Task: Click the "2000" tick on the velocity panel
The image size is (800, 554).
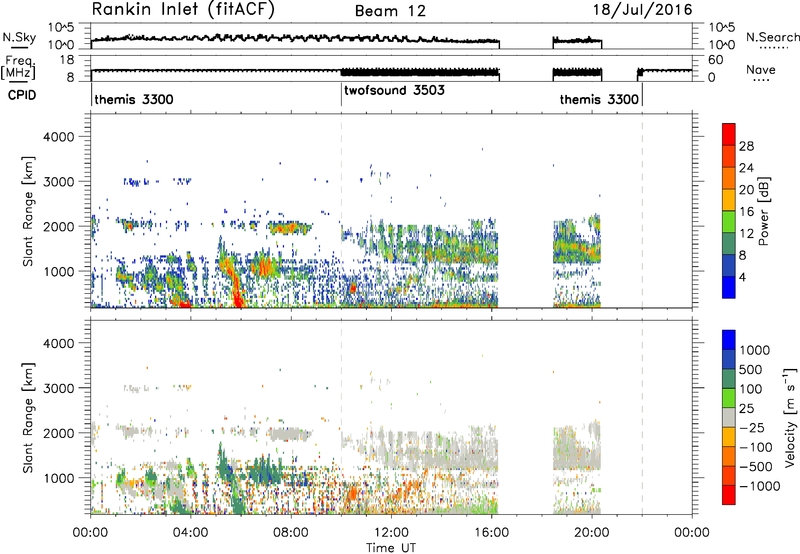Action: [x=58, y=433]
